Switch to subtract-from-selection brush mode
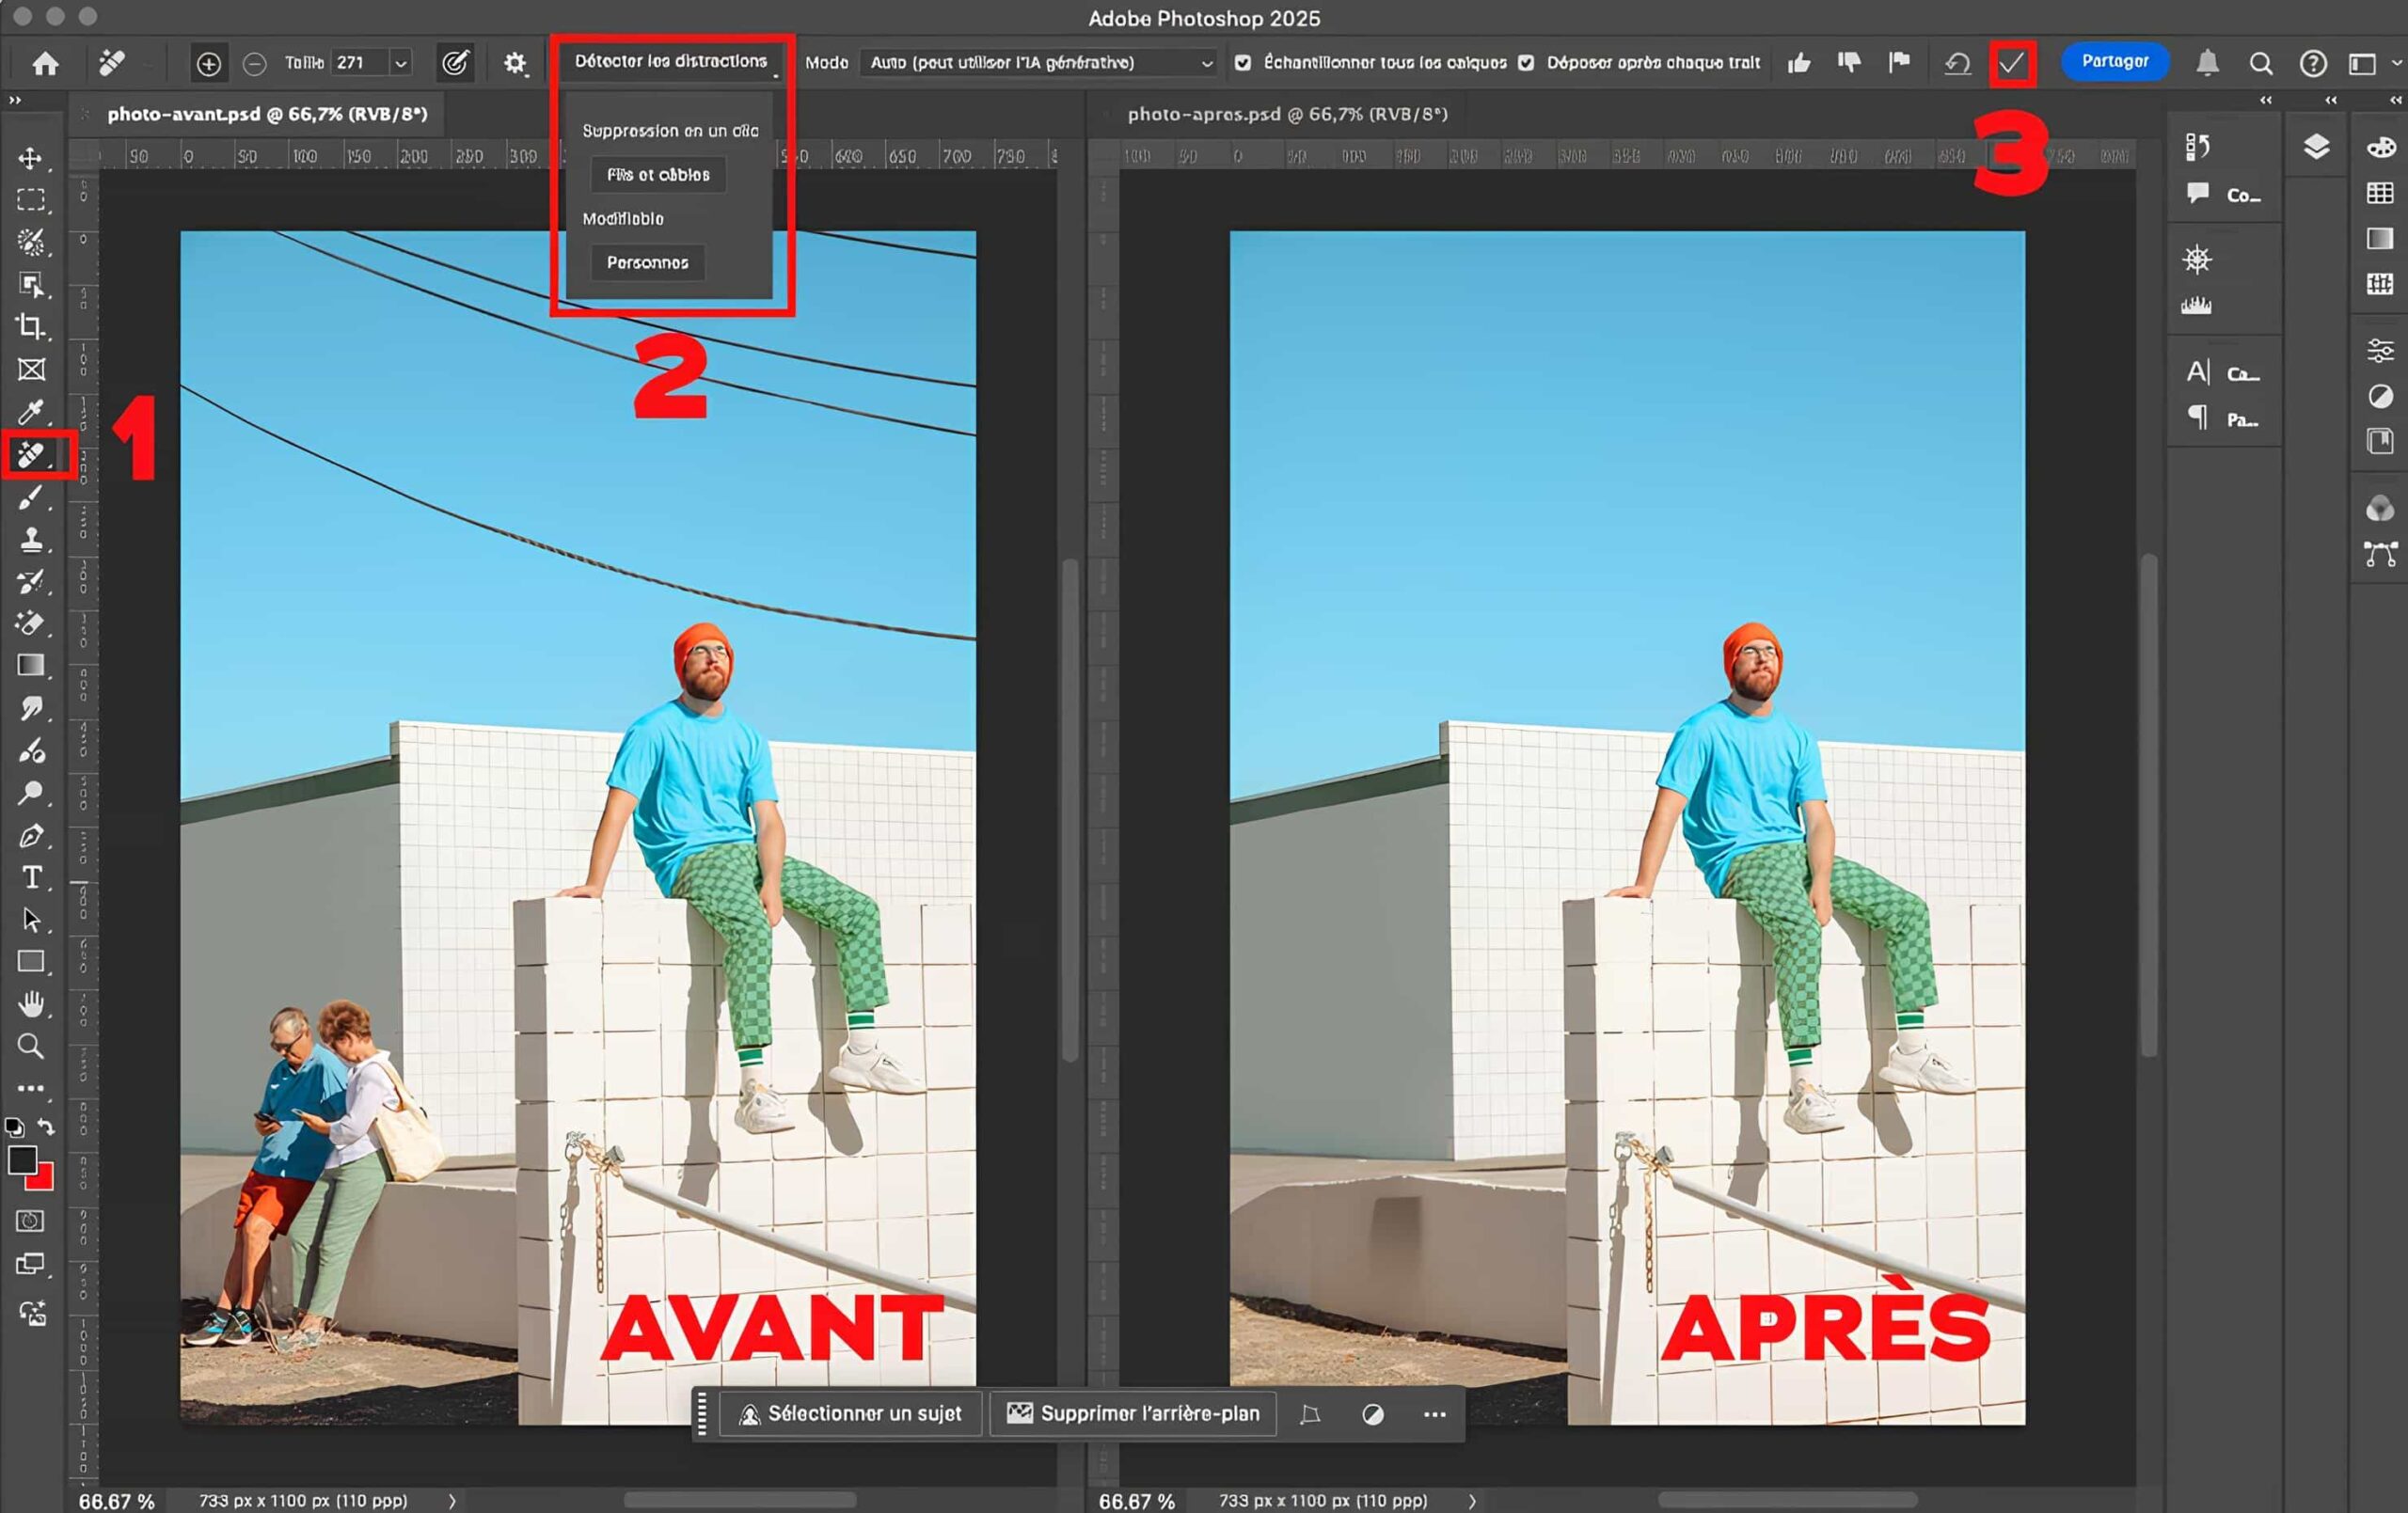The height and width of the screenshot is (1513, 2408). 255,64
